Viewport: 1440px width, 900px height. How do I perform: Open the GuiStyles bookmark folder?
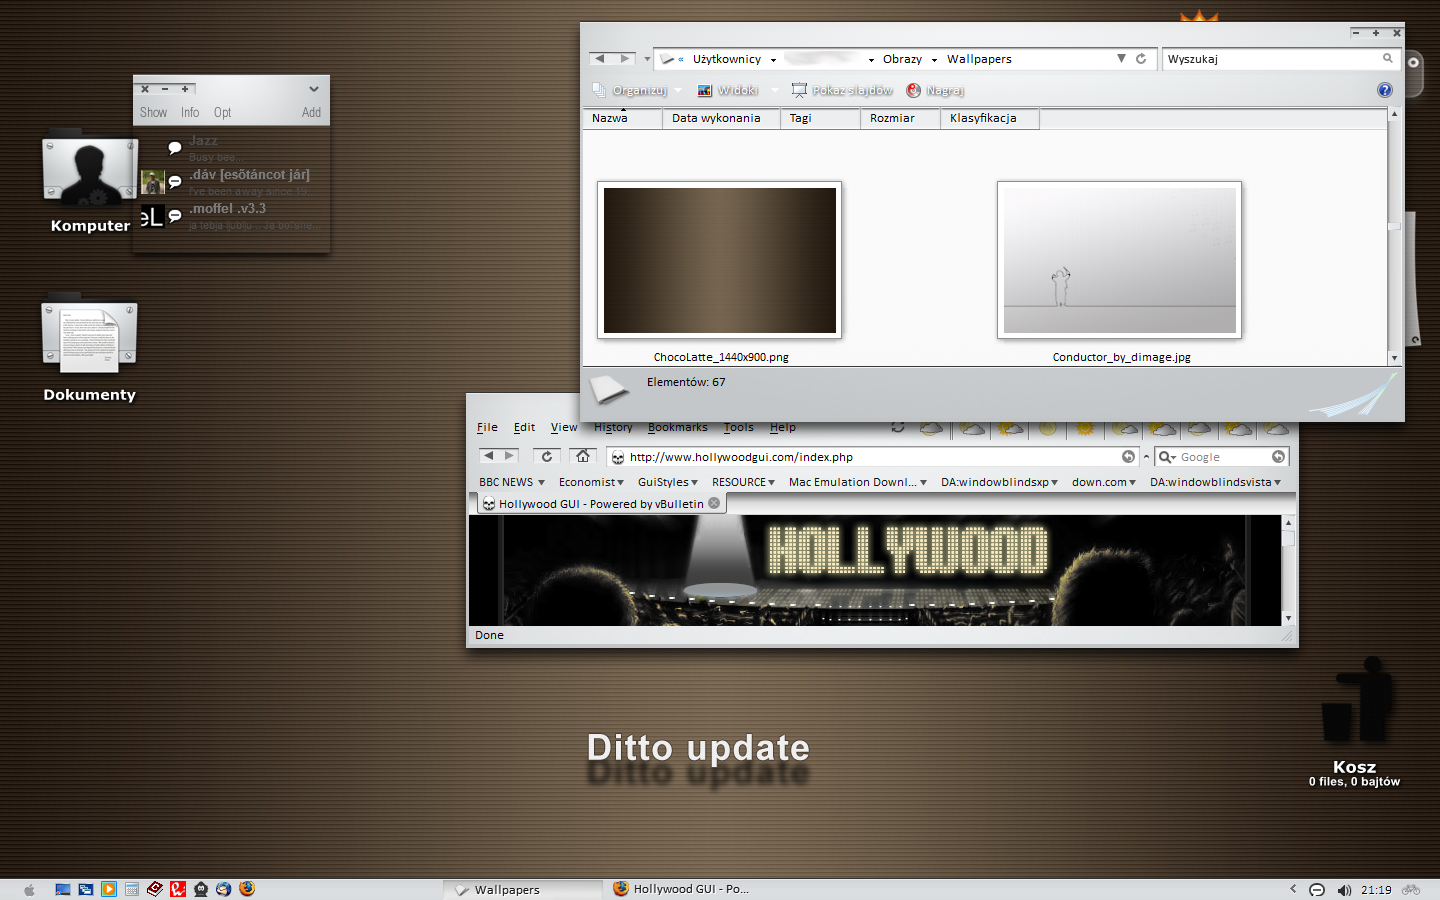668,482
